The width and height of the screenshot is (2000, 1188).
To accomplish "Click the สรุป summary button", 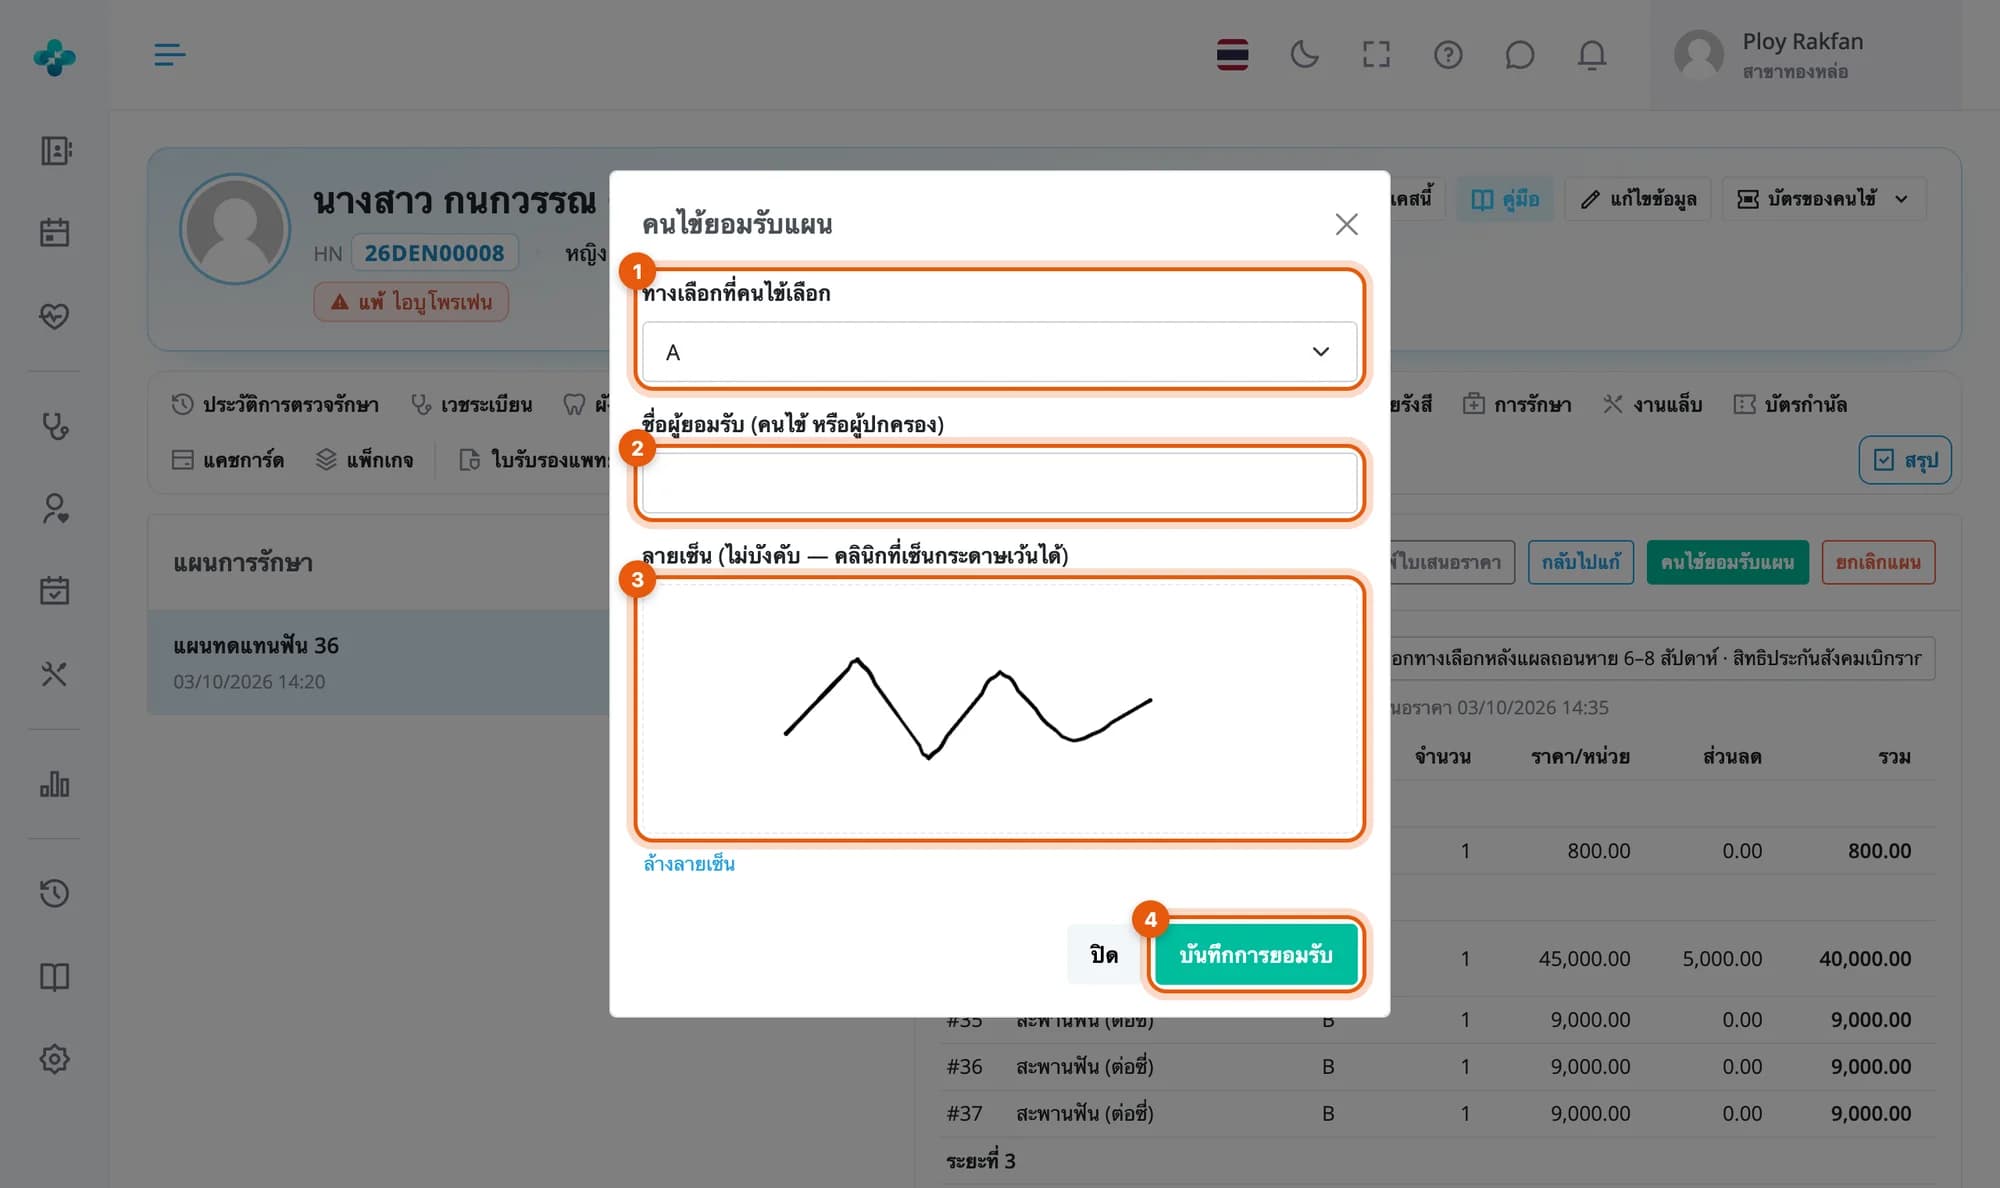I will tap(1905, 460).
